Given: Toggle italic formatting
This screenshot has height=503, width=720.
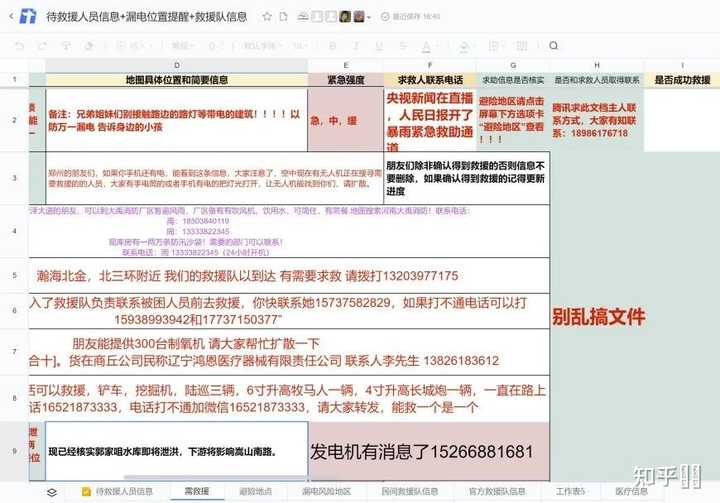Looking at the screenshot, I should click(355, 45).
